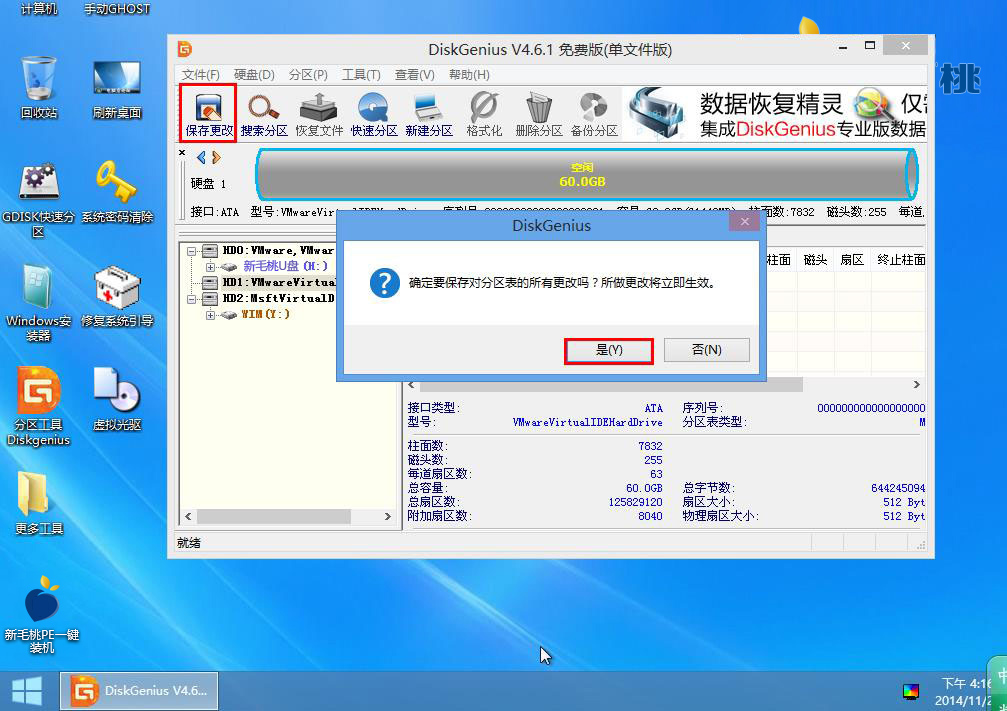Select the 新毛桃PE一键装机 desktop icon
The width and height of the screenshot is (1007, 711).
[x=42, y=615]
